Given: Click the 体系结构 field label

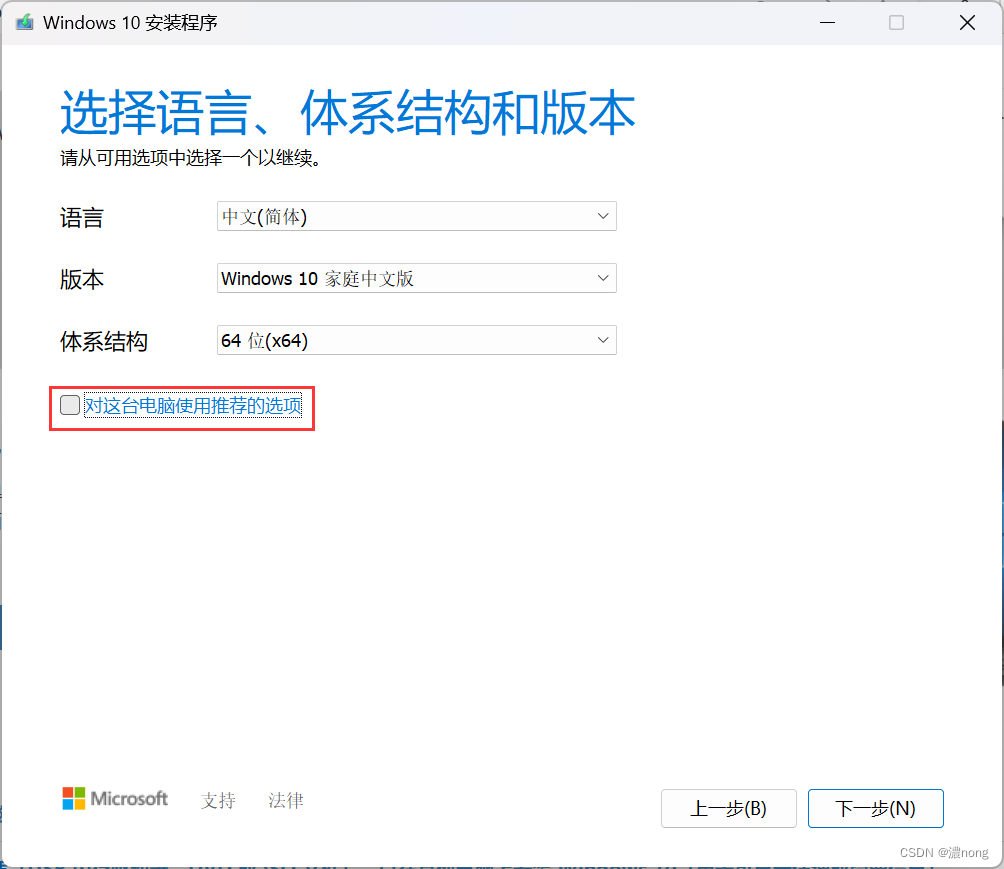Looking at the screenshot, I should [x=104, y=341].
